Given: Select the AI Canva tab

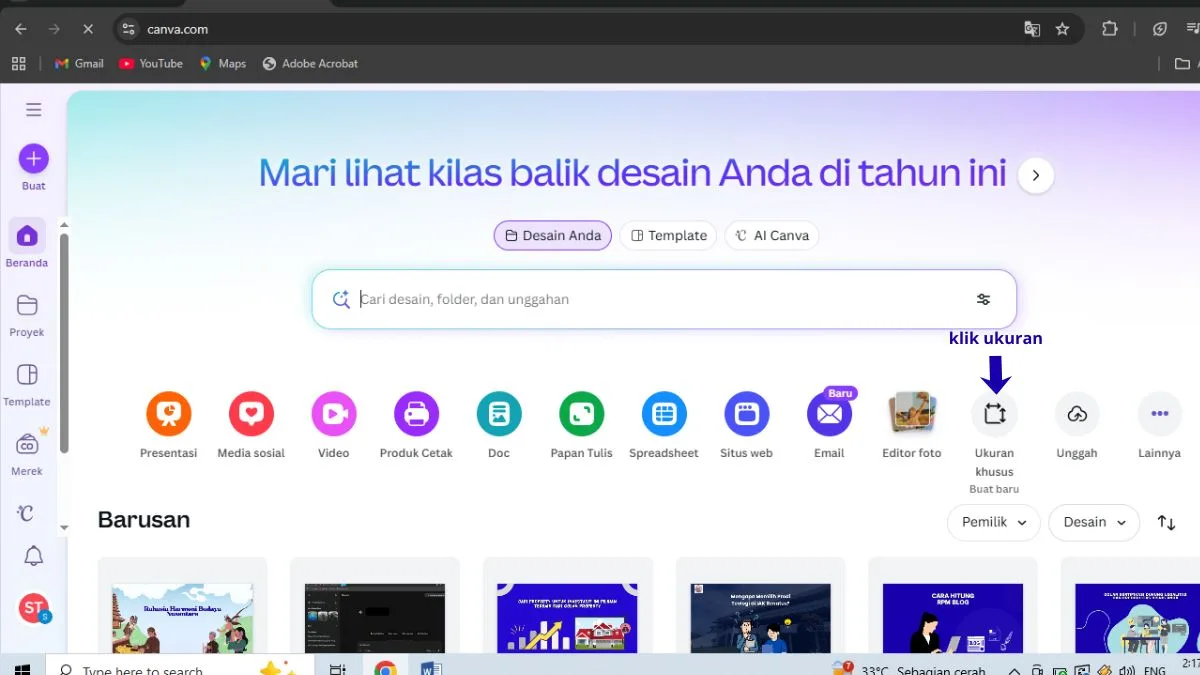Looking at the screenshot, I should (x=772, y=236).
